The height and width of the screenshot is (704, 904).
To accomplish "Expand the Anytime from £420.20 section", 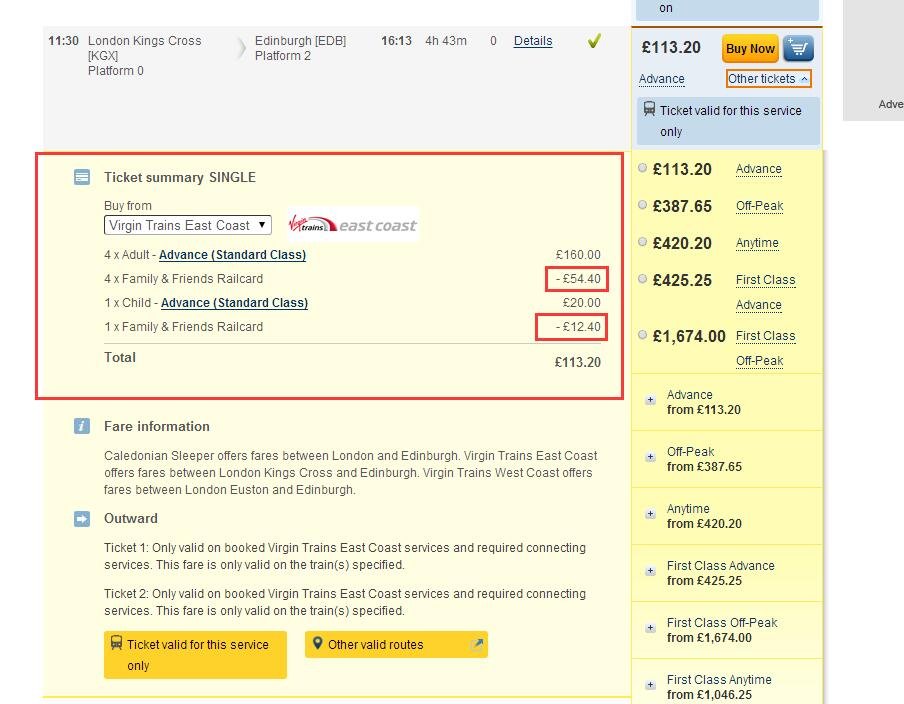I will [x=650, y=514].
